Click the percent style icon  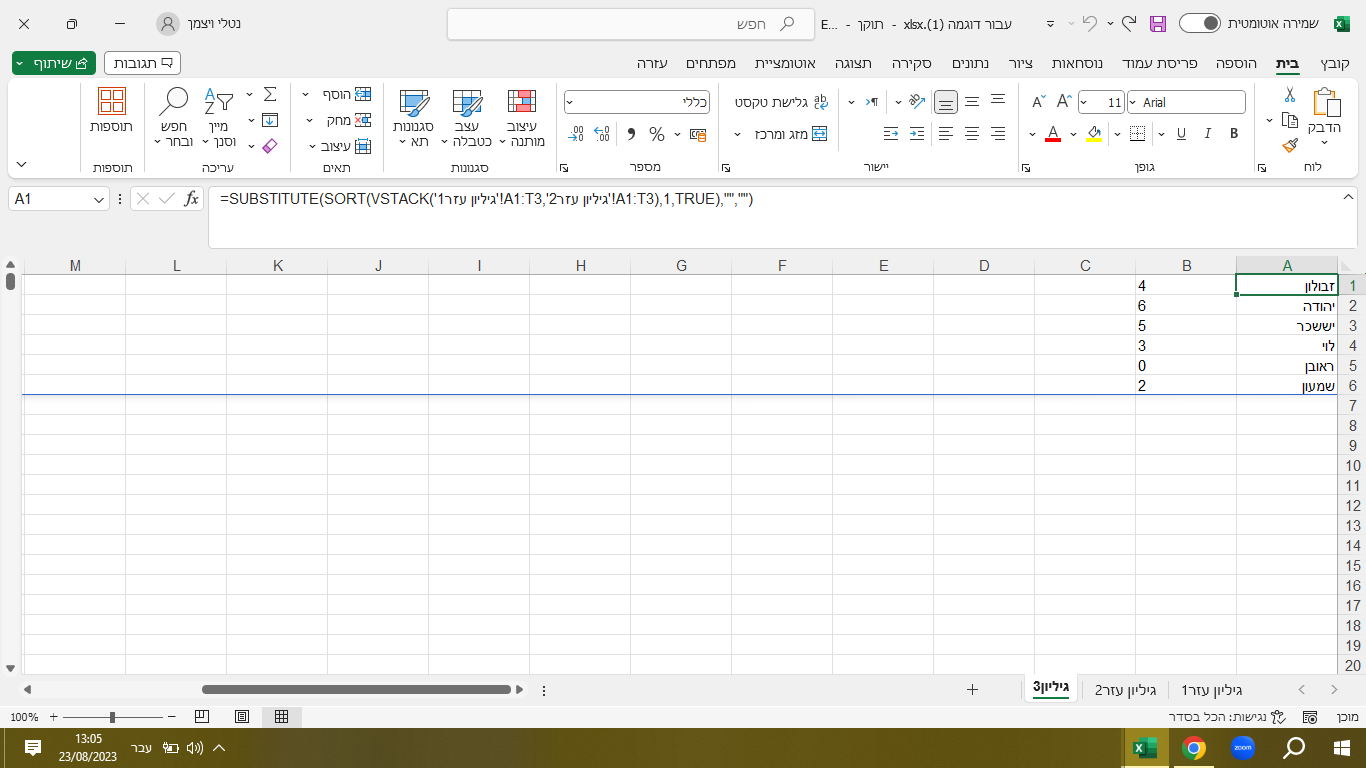[x=657, y=134]
